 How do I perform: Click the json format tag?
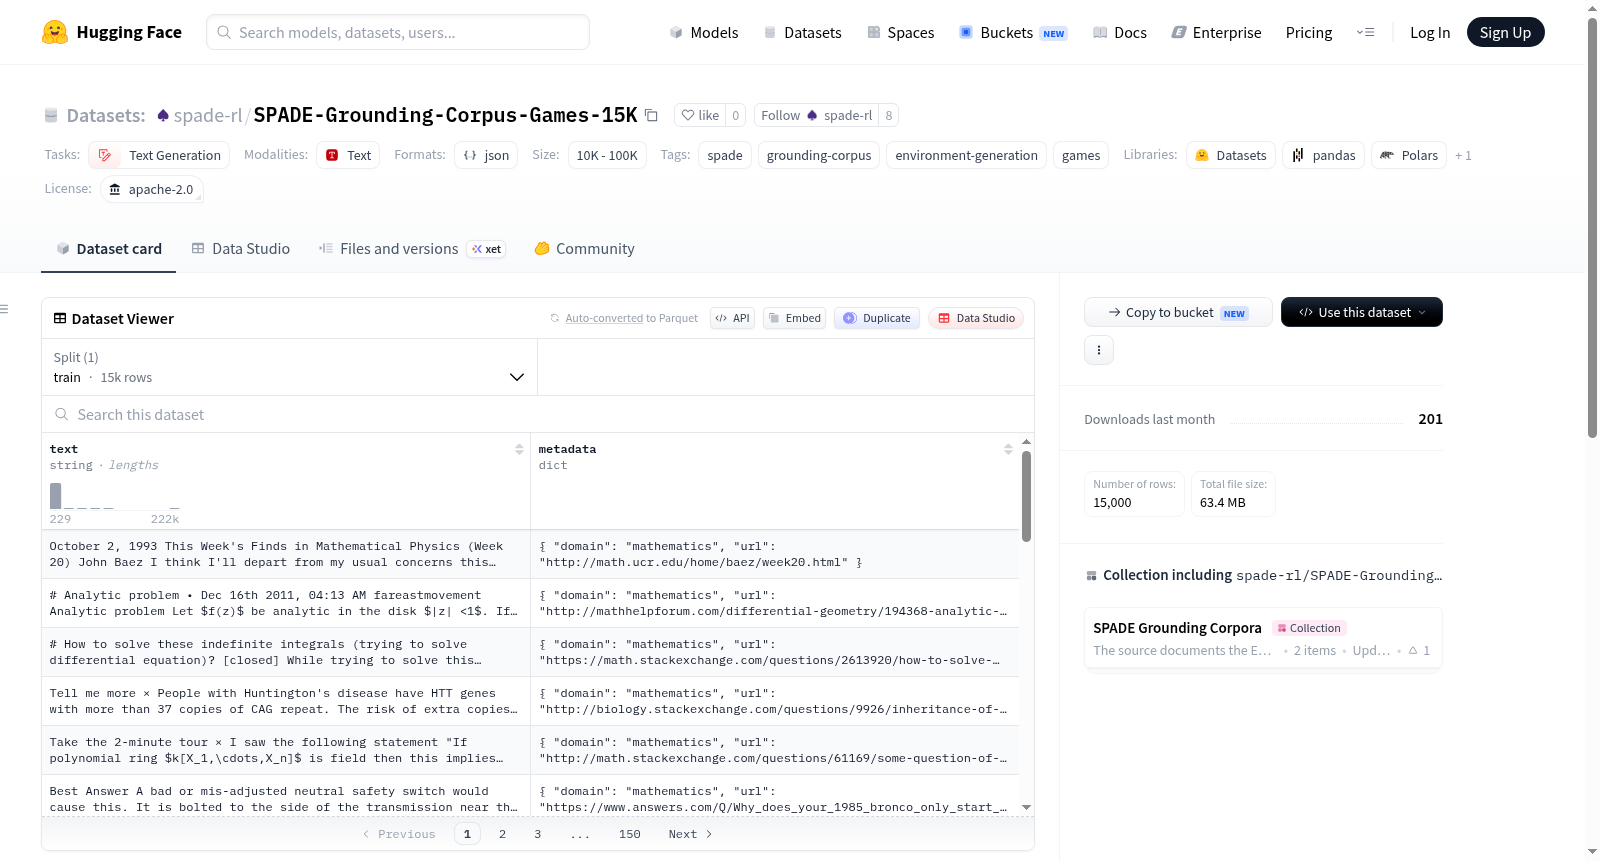pos(486,155)
